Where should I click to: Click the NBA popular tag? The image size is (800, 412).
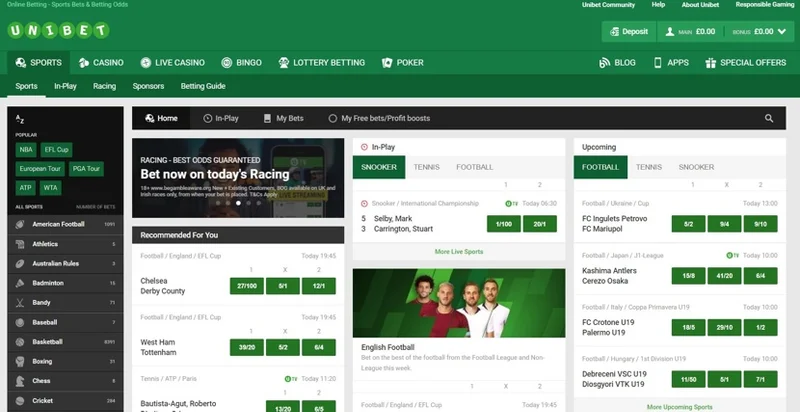pos(26,150)
